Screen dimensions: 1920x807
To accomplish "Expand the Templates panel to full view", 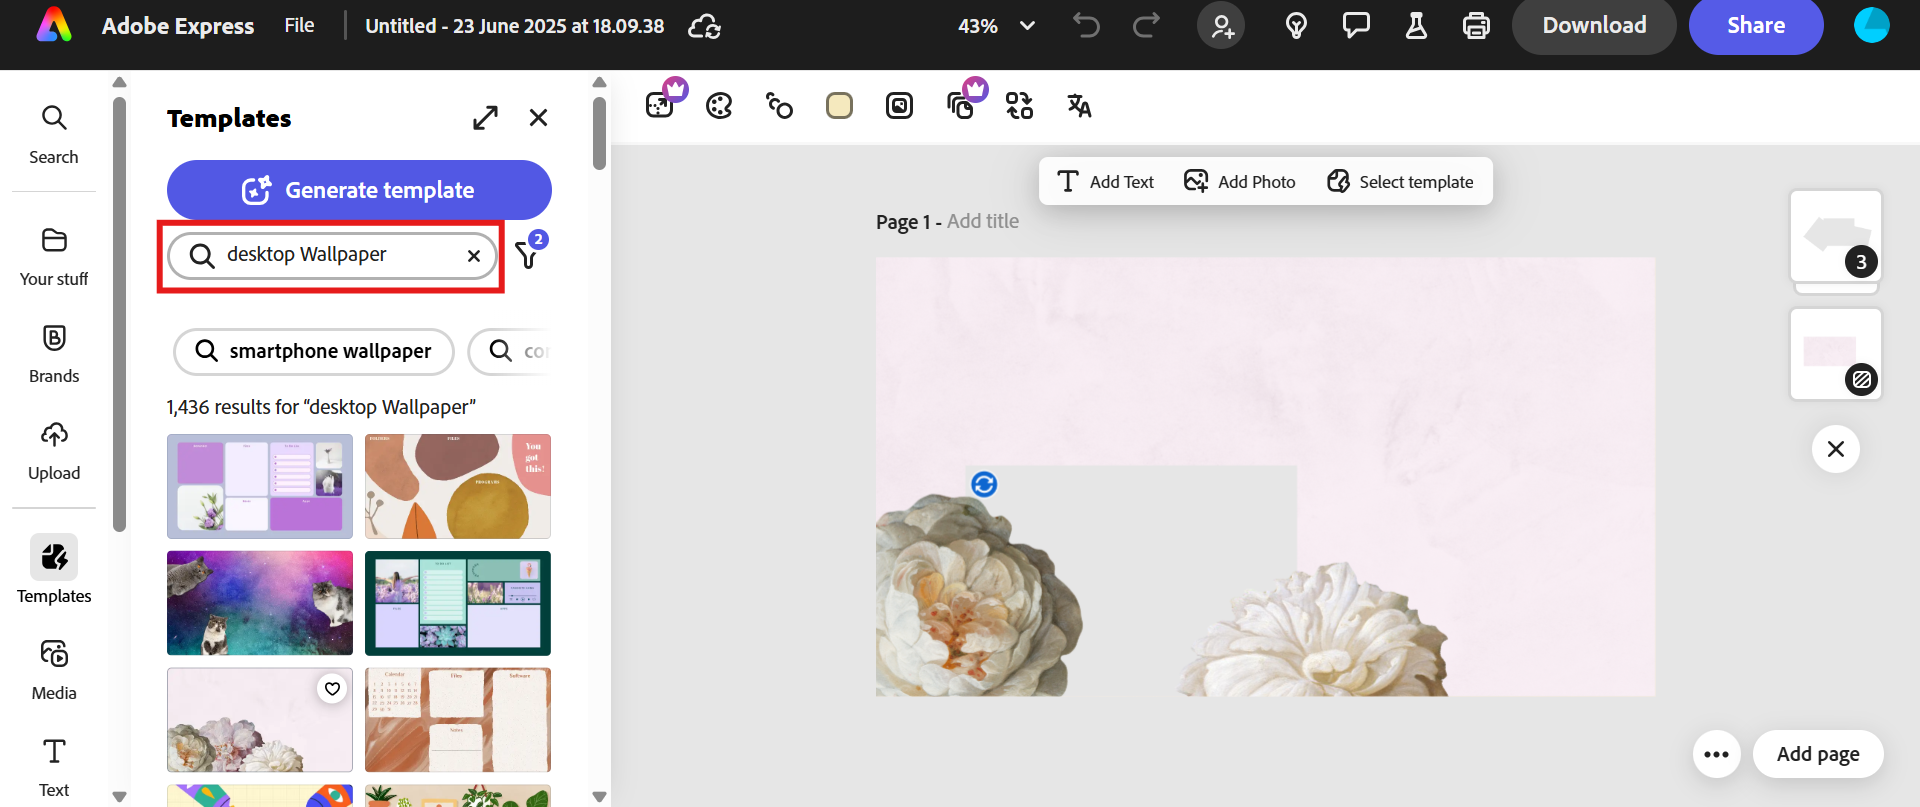I will (x=485, y=118).
